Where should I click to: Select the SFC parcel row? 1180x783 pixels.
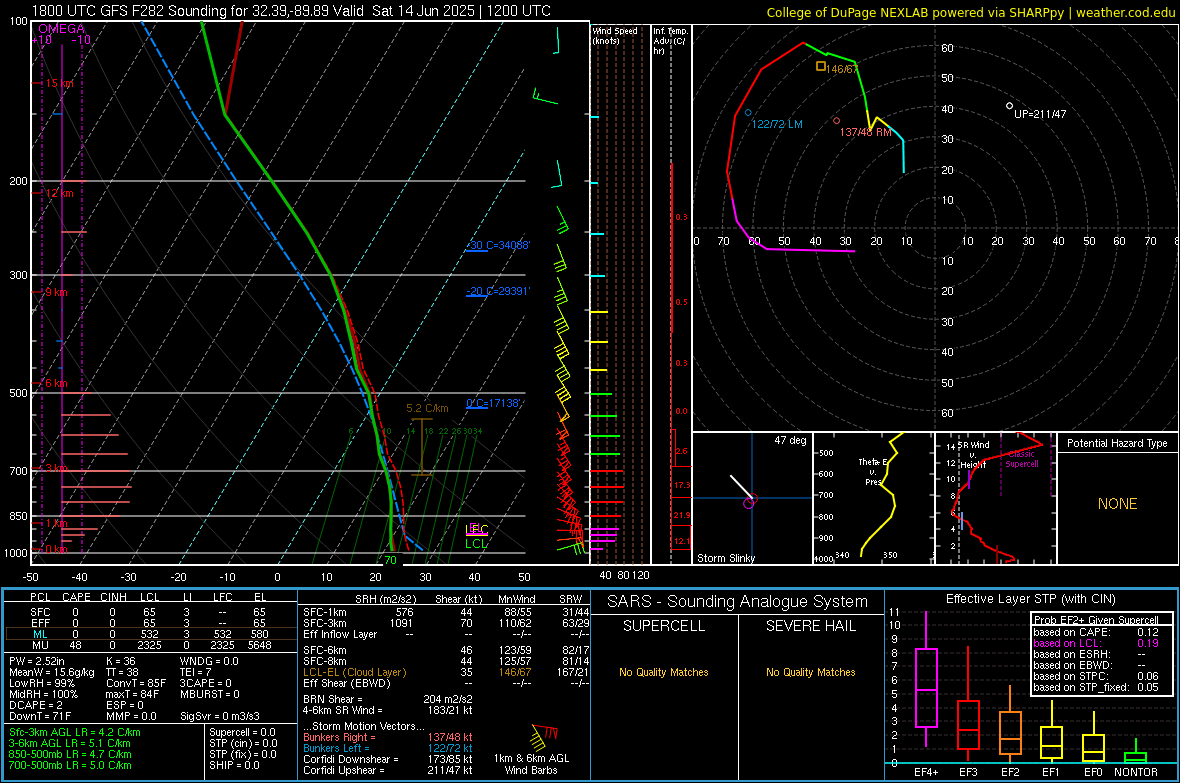pos(151,612)
